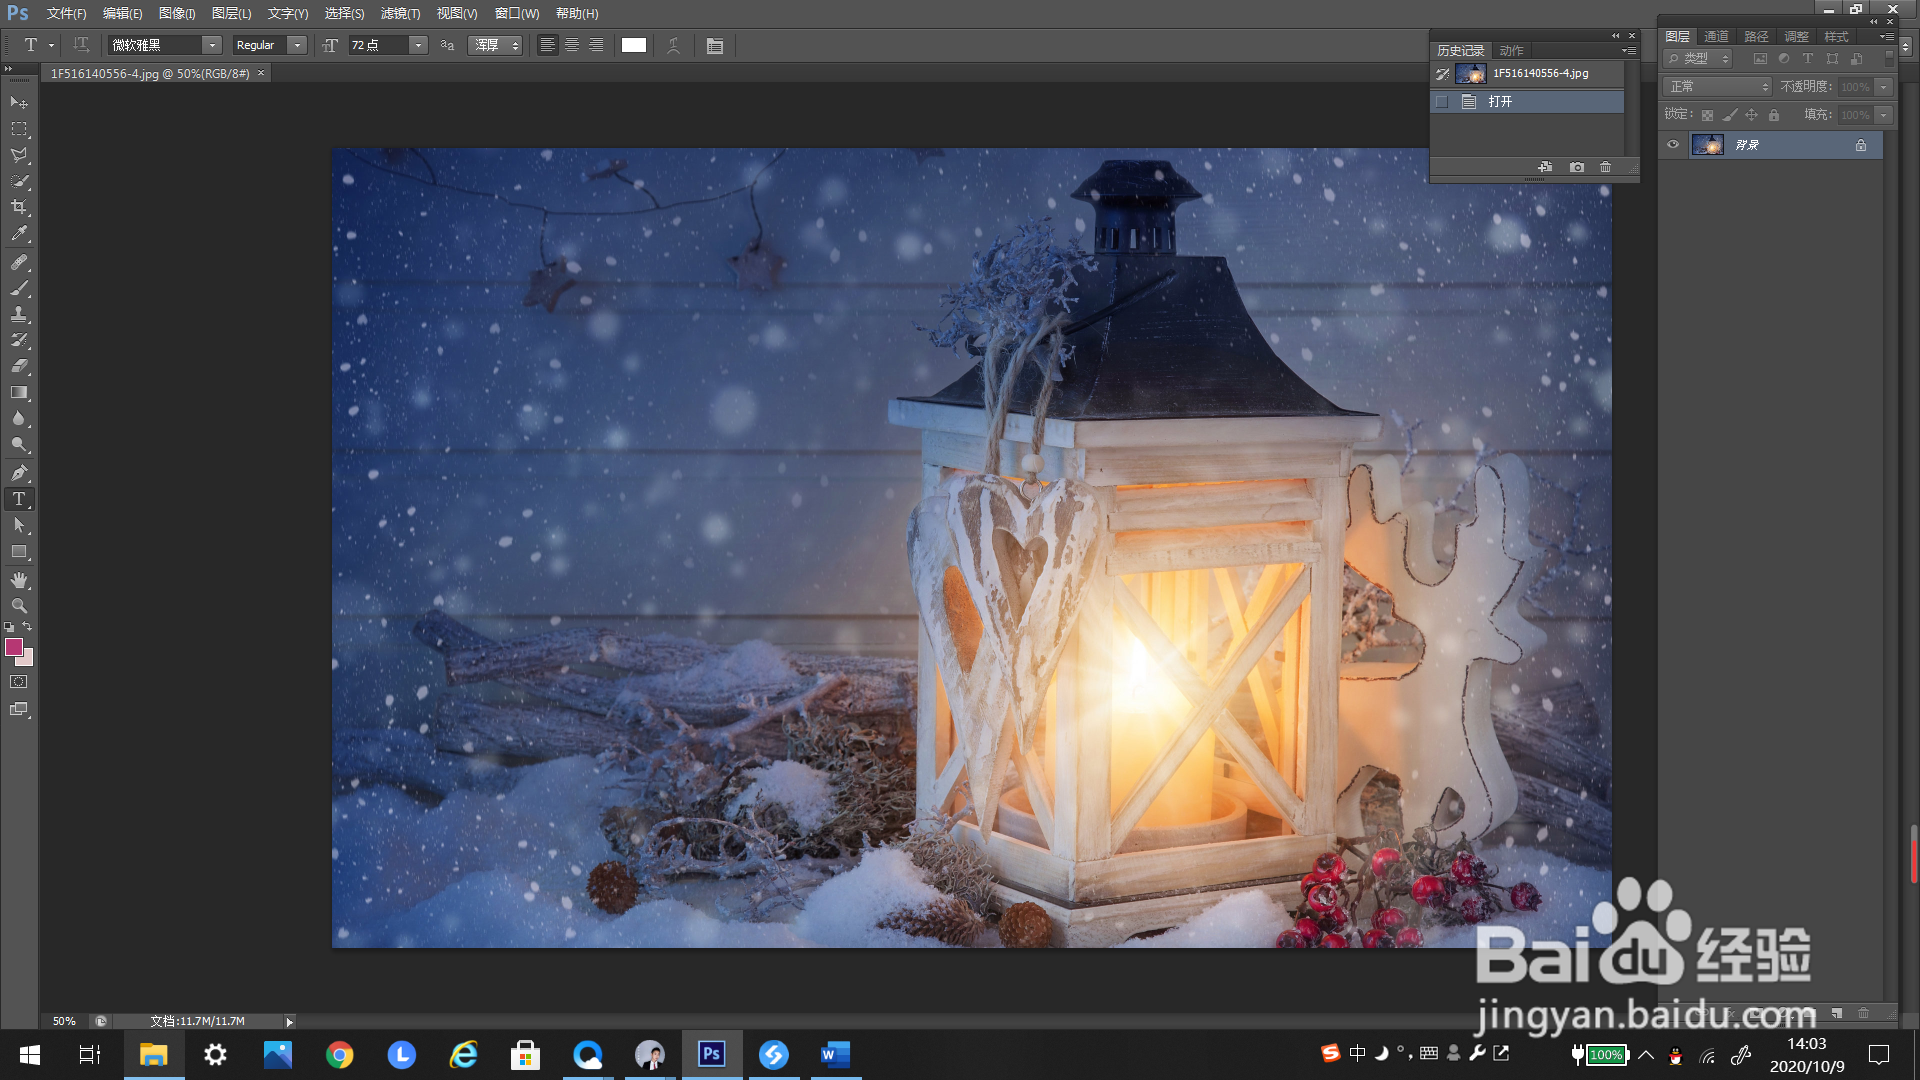1920x1080 pixels.
Task: Switch to the 通道 tab
Action: pyautogui.click(x=1716, y=36)
